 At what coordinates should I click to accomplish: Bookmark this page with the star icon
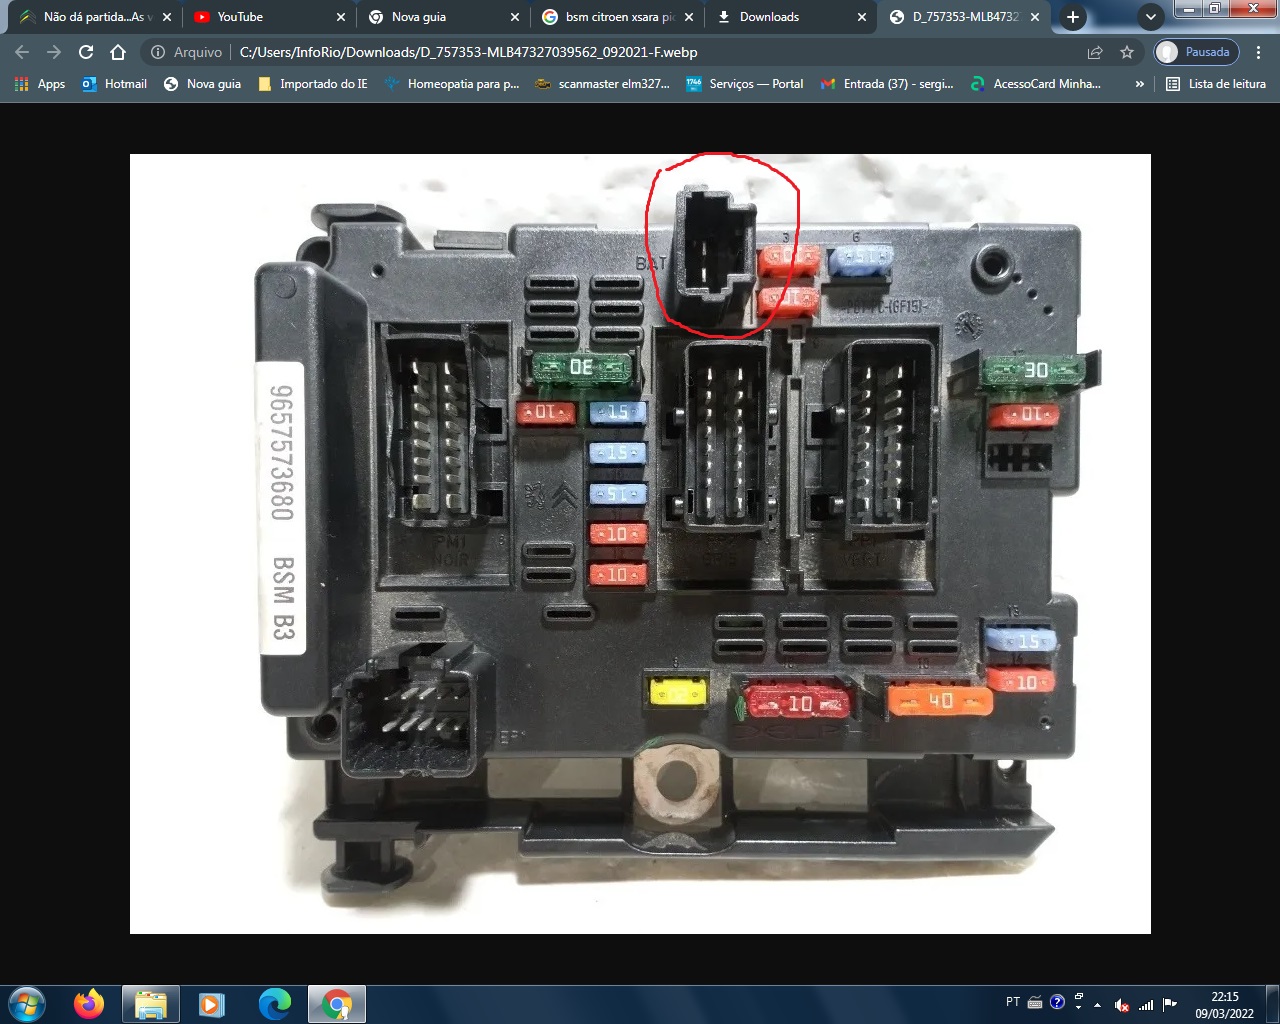coord(1127,52)
